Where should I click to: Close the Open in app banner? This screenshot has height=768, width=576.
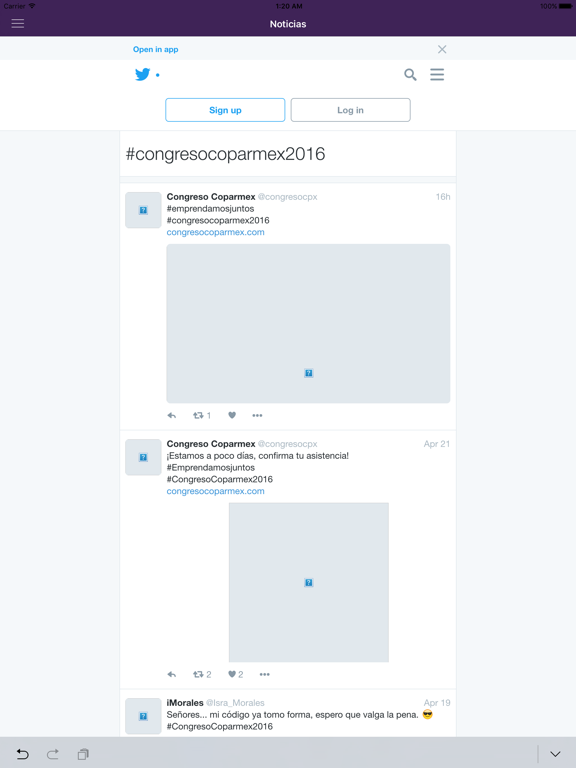442,49
